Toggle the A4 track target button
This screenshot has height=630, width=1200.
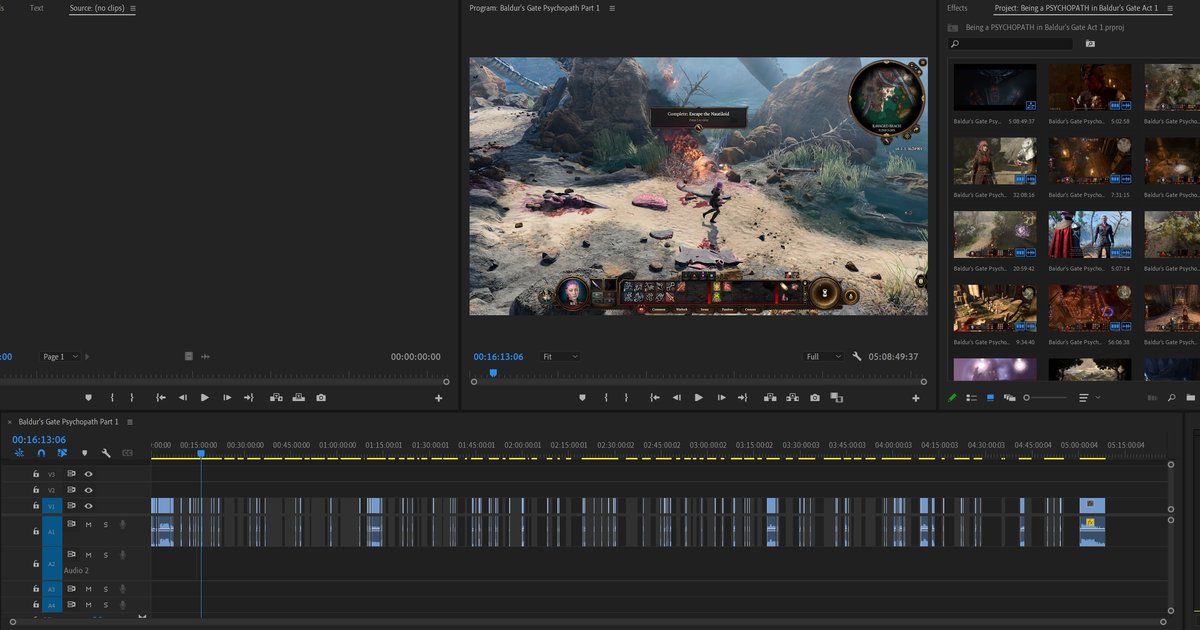click(x=52, y=606)
